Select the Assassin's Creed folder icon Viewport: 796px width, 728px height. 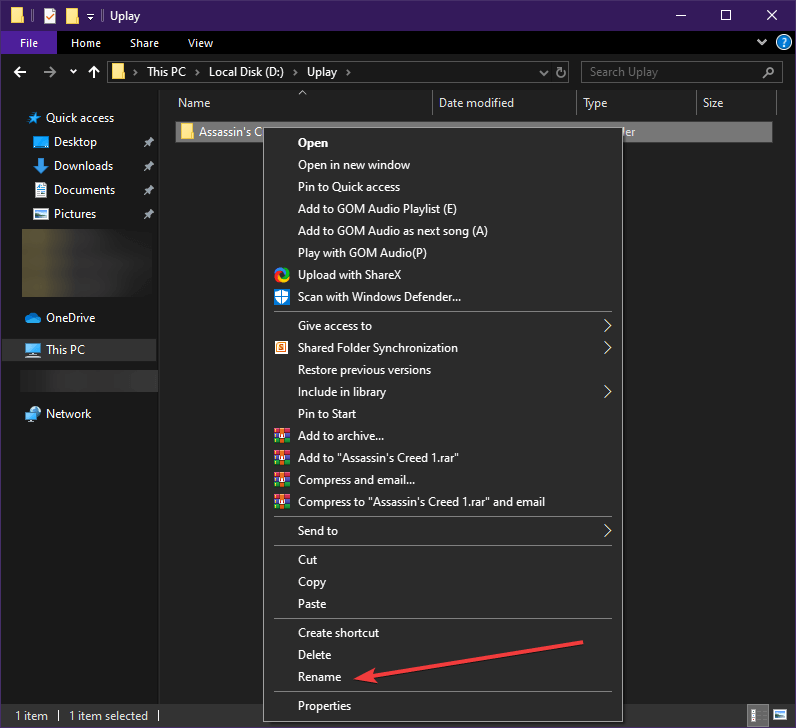pos(187,131)
